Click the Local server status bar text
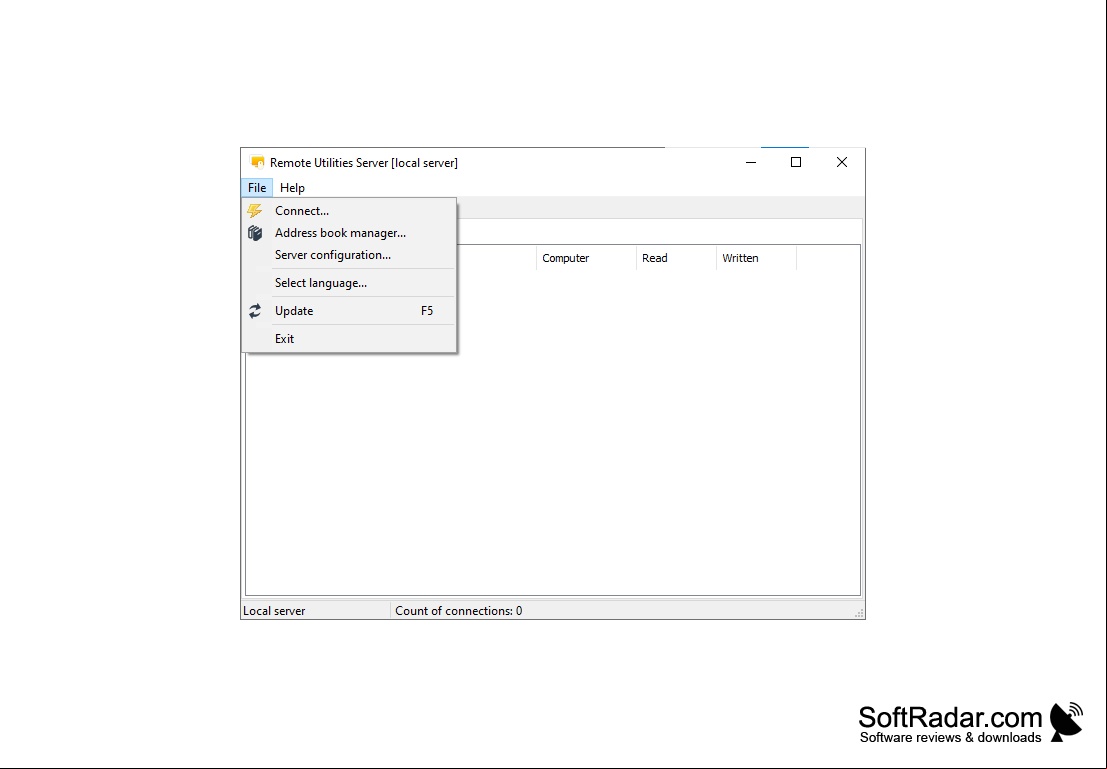 (x=274, y=611)
